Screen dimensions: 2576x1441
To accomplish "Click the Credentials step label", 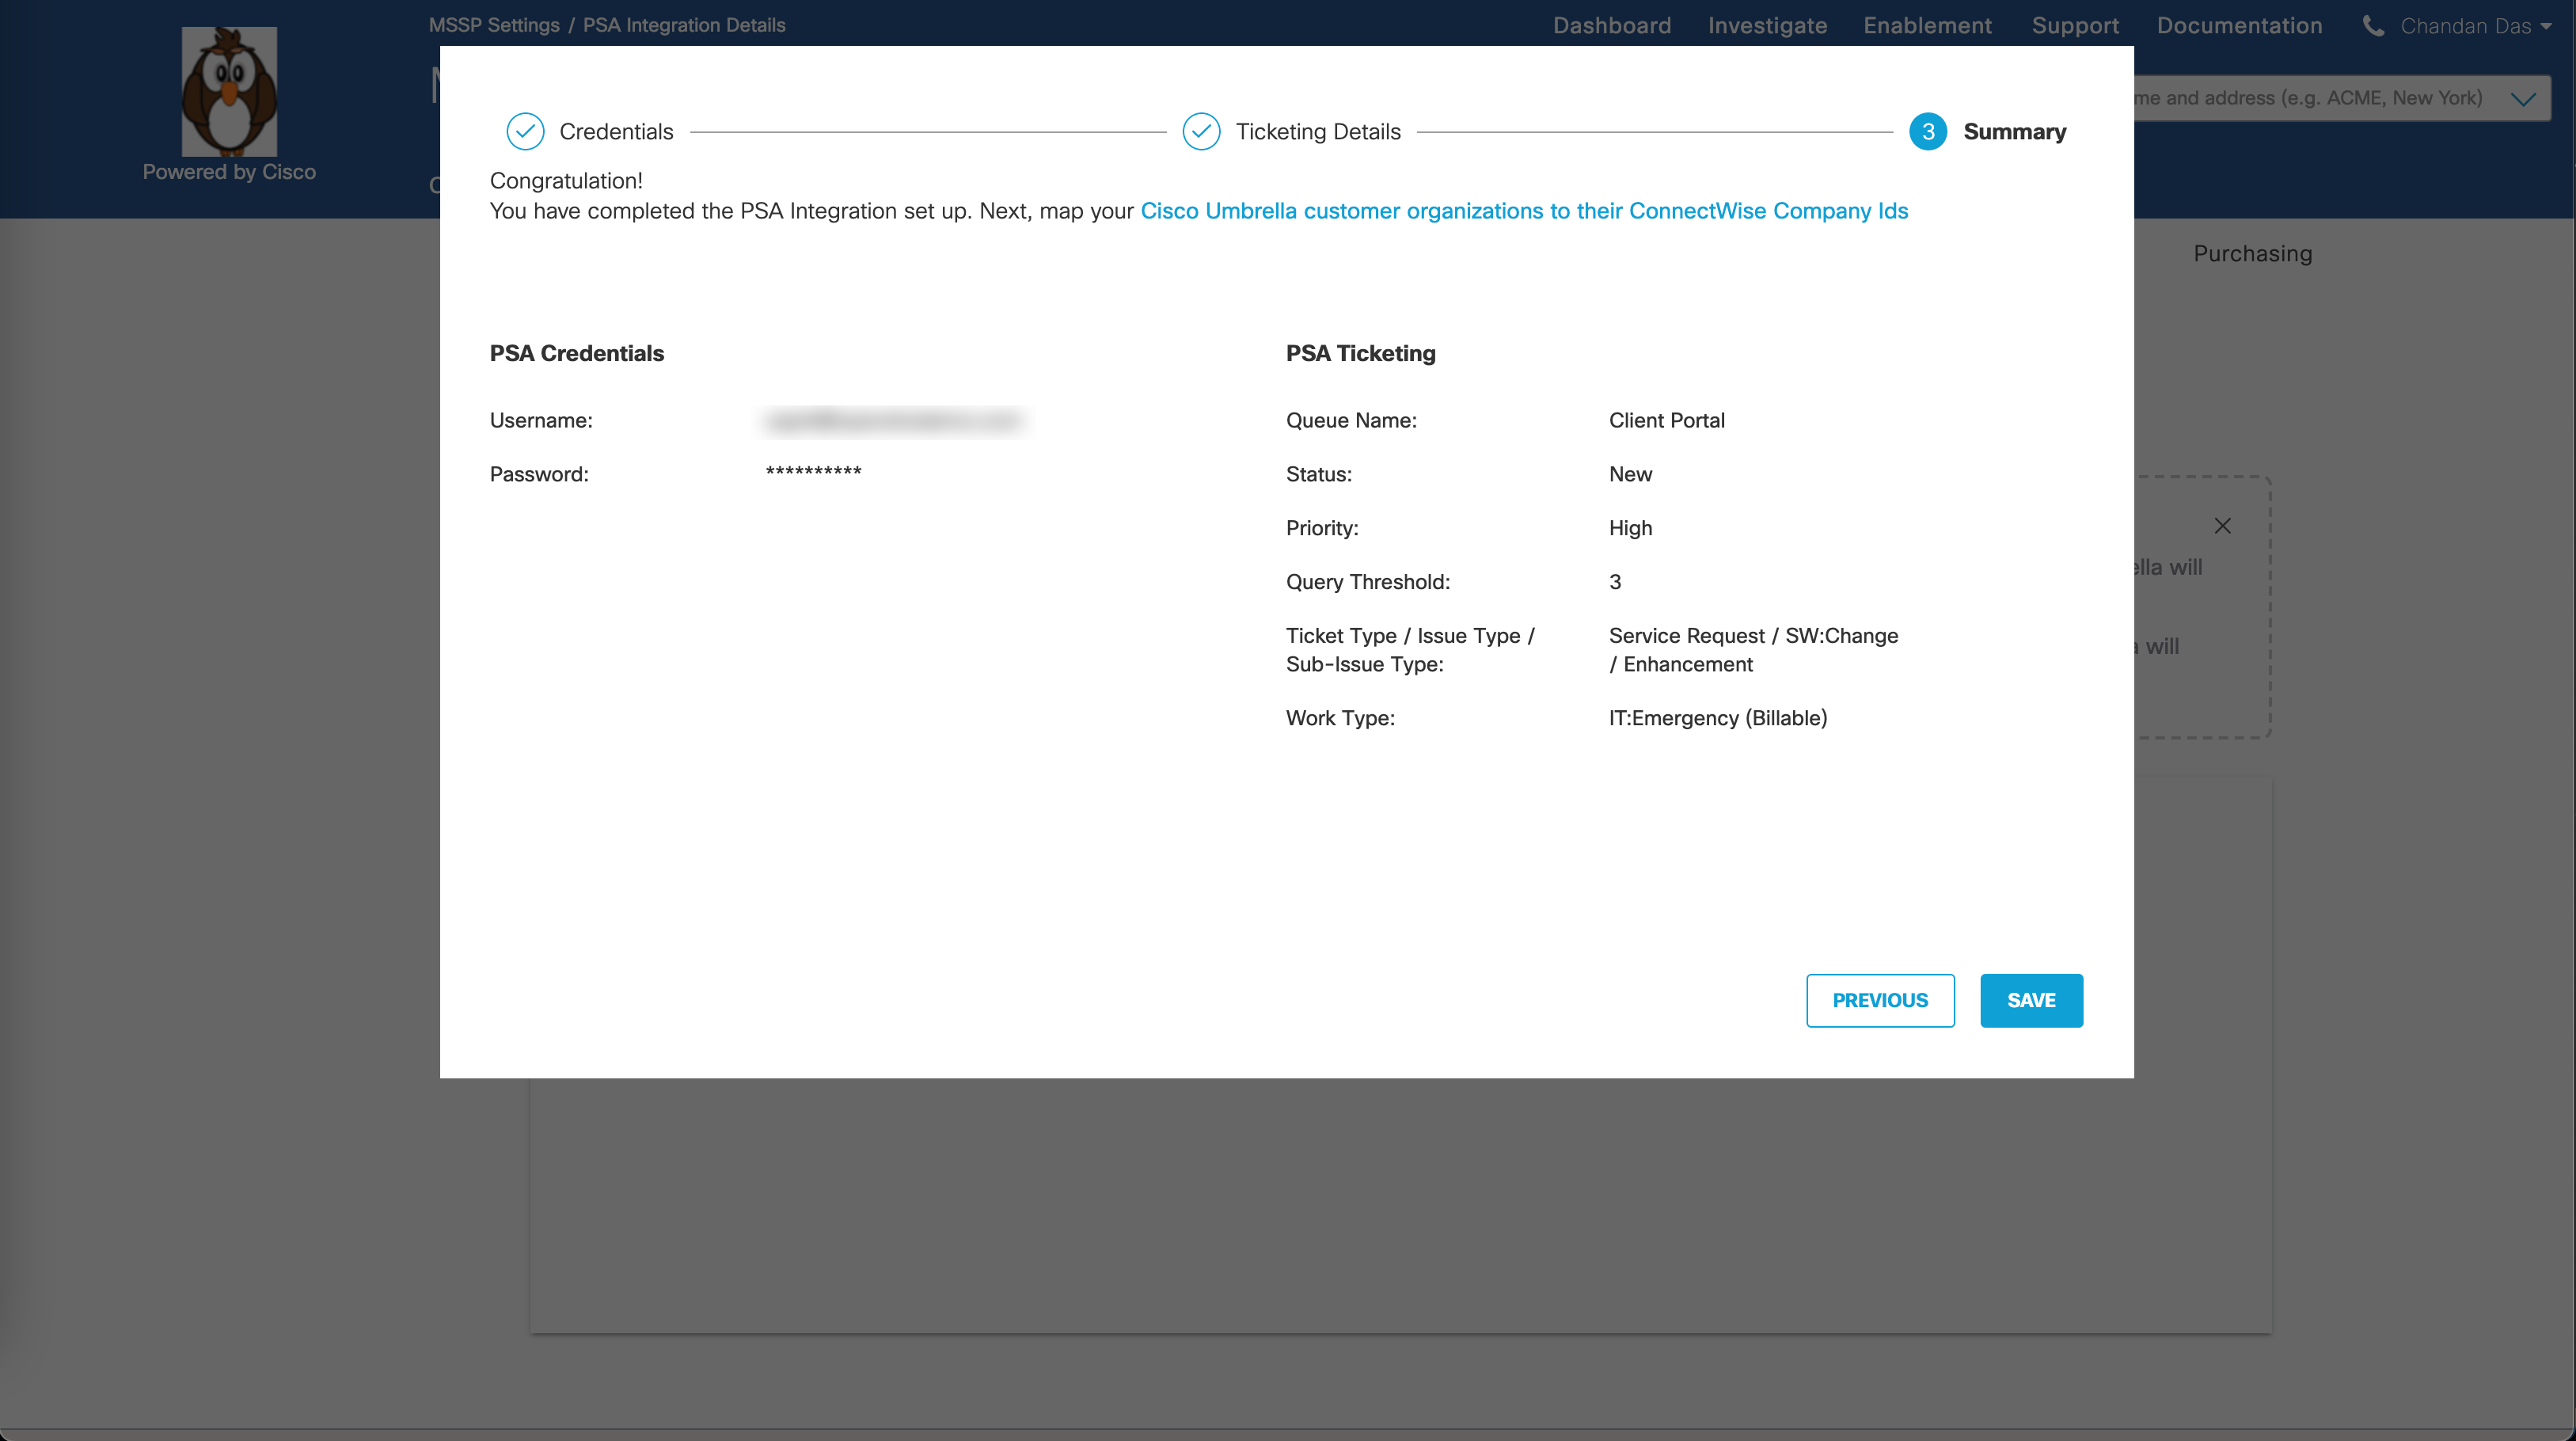I will point(616,132).
